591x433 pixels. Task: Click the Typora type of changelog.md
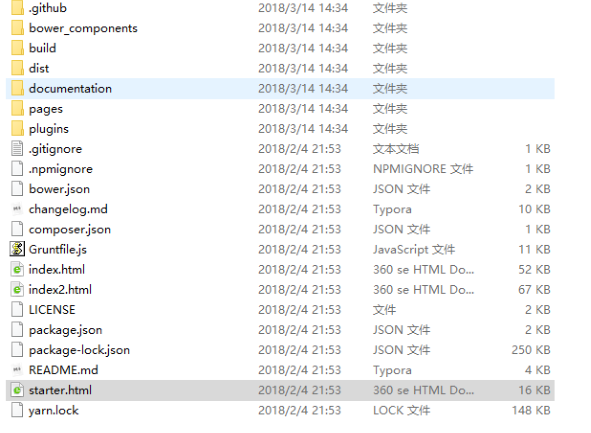pyautogui.click(x=392, y=210)
